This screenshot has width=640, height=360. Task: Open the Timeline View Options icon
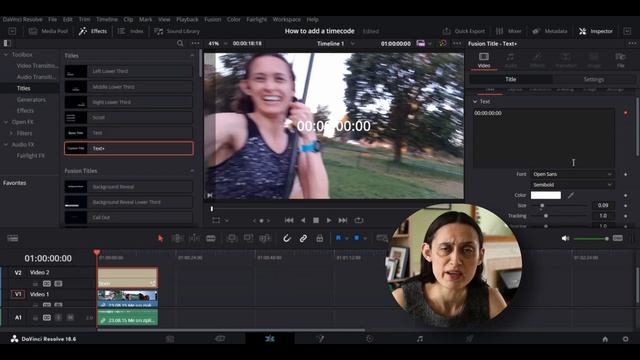[x=13, y=238]
